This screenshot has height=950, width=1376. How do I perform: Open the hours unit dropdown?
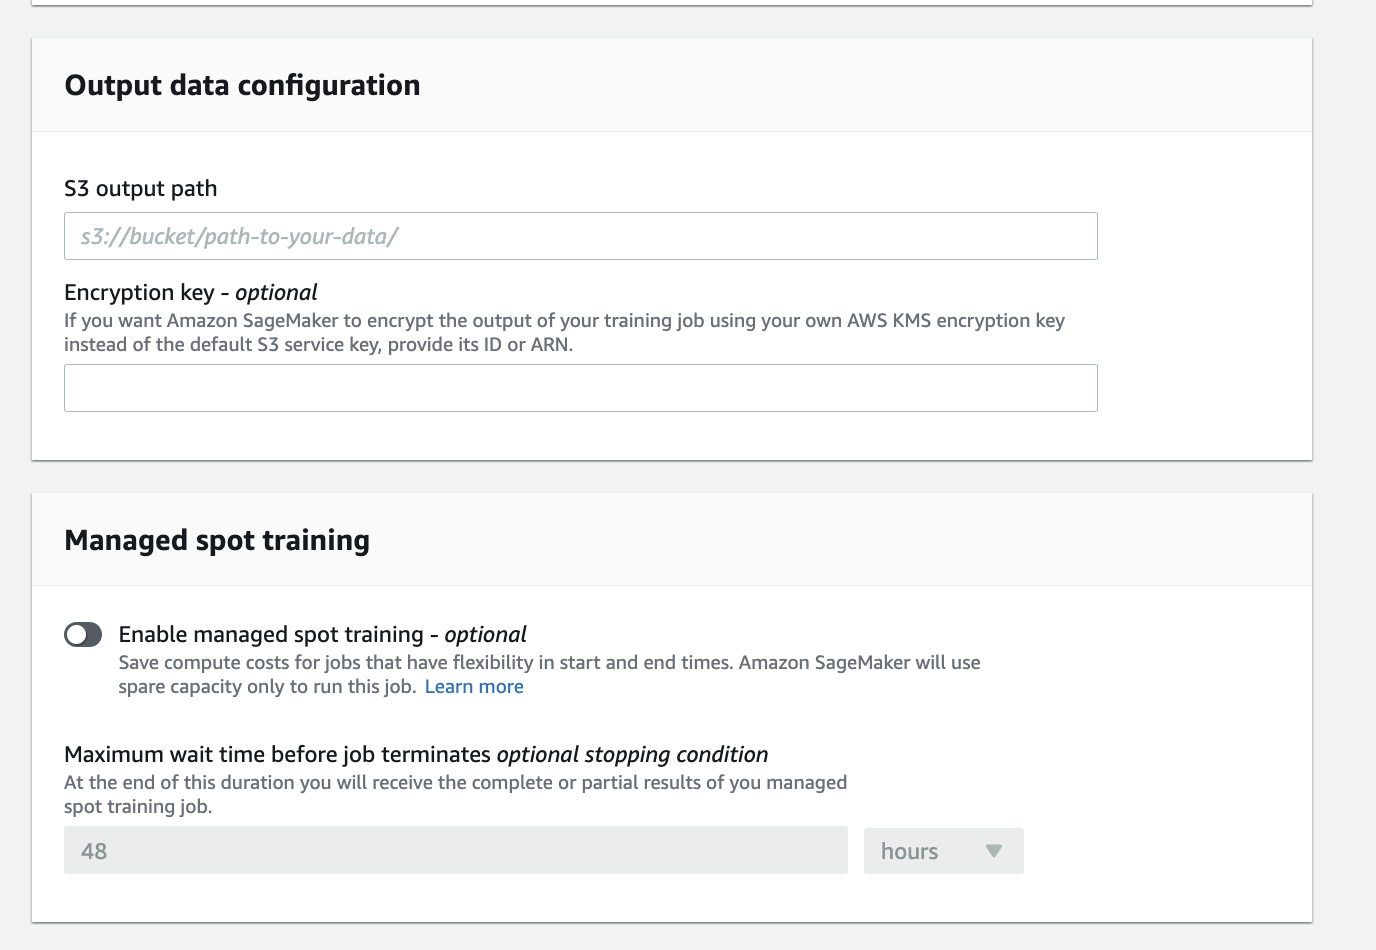point(943,851)
